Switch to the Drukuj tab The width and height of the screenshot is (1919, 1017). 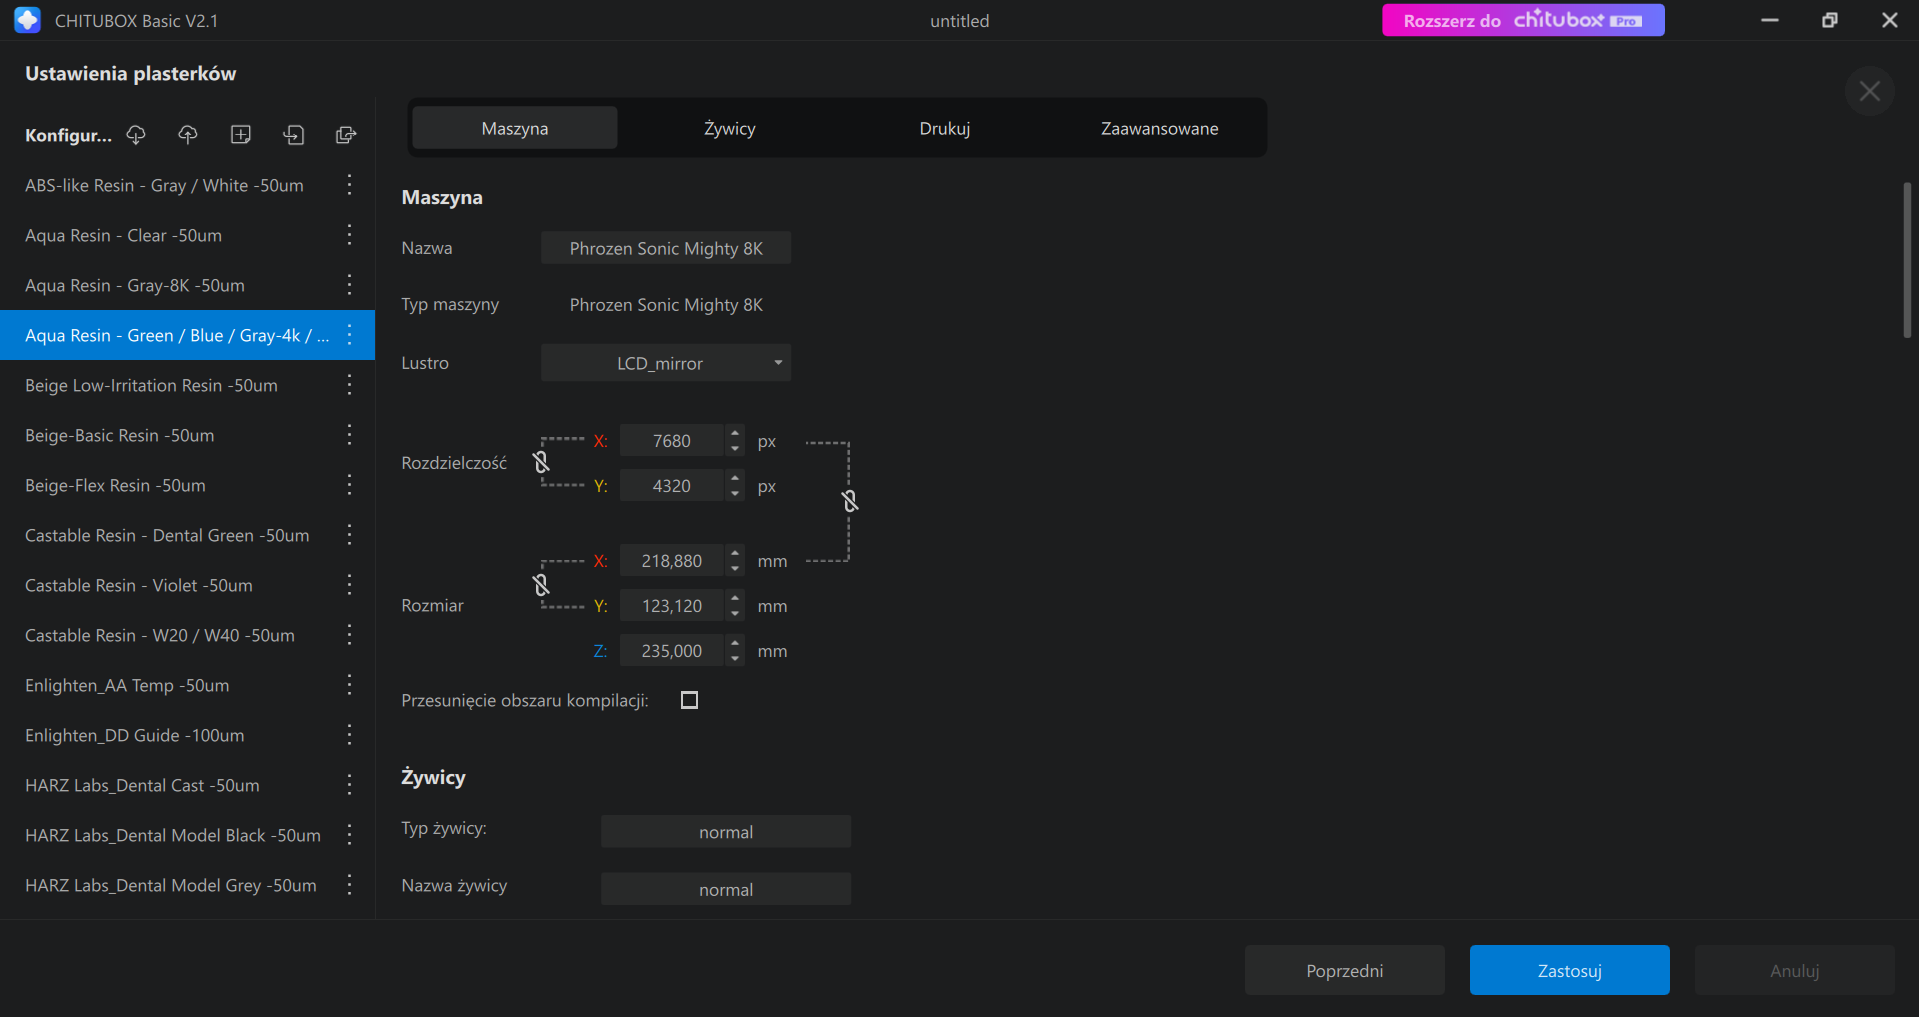pyautogui.click(x=945, y=128)
